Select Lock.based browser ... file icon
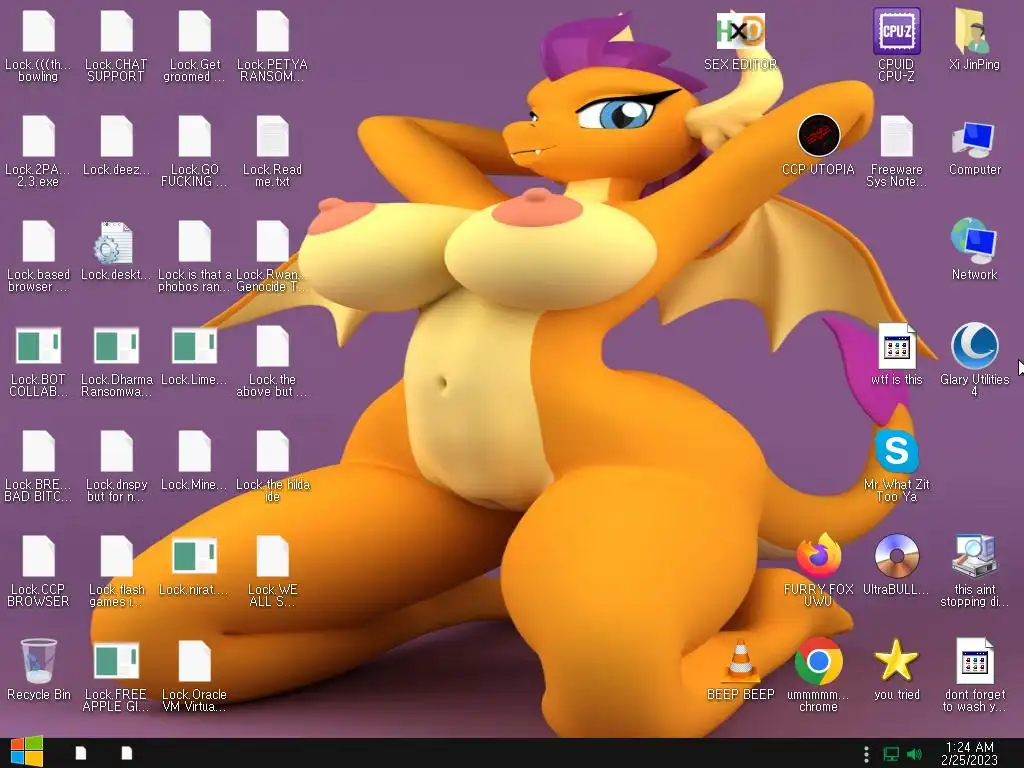The width and height of the screenshot is (1024, 768). pos(39,242)
